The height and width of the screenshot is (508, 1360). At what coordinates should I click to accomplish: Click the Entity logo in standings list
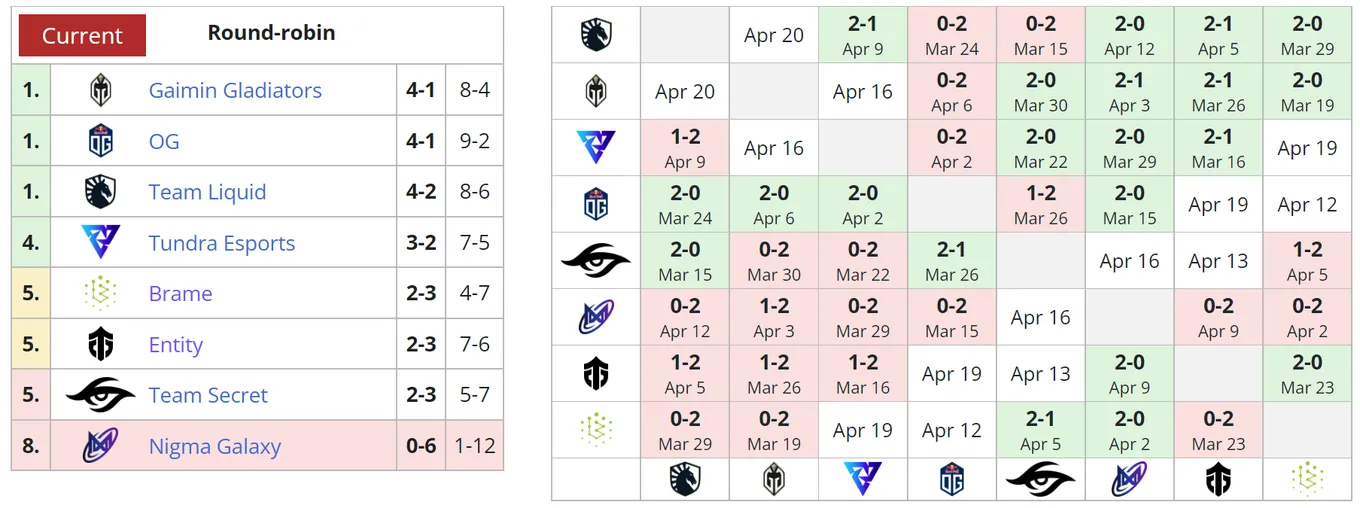point(100,345)
